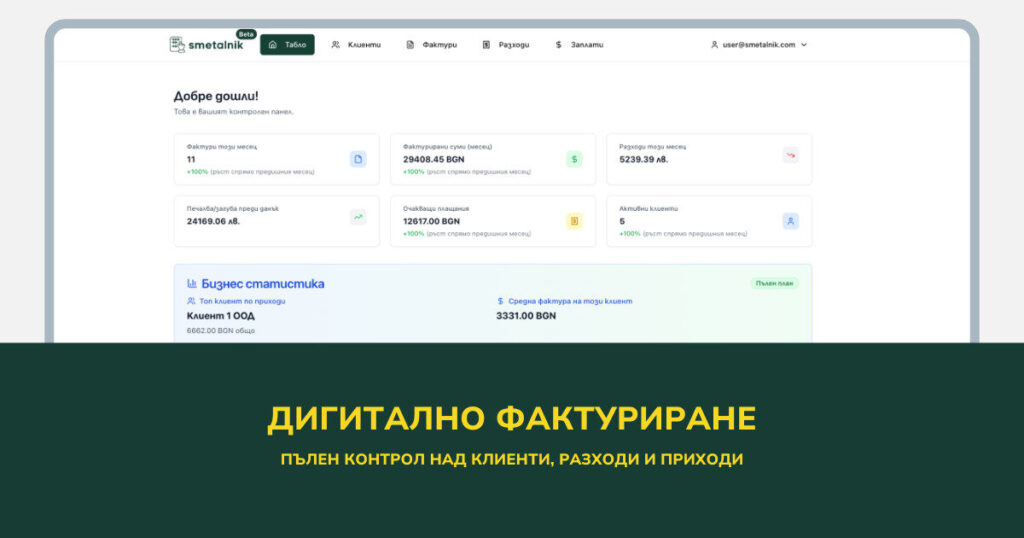Click the chevron next to the user email
The height and width of the screenshot is (538, 1024).
(804, 45)
